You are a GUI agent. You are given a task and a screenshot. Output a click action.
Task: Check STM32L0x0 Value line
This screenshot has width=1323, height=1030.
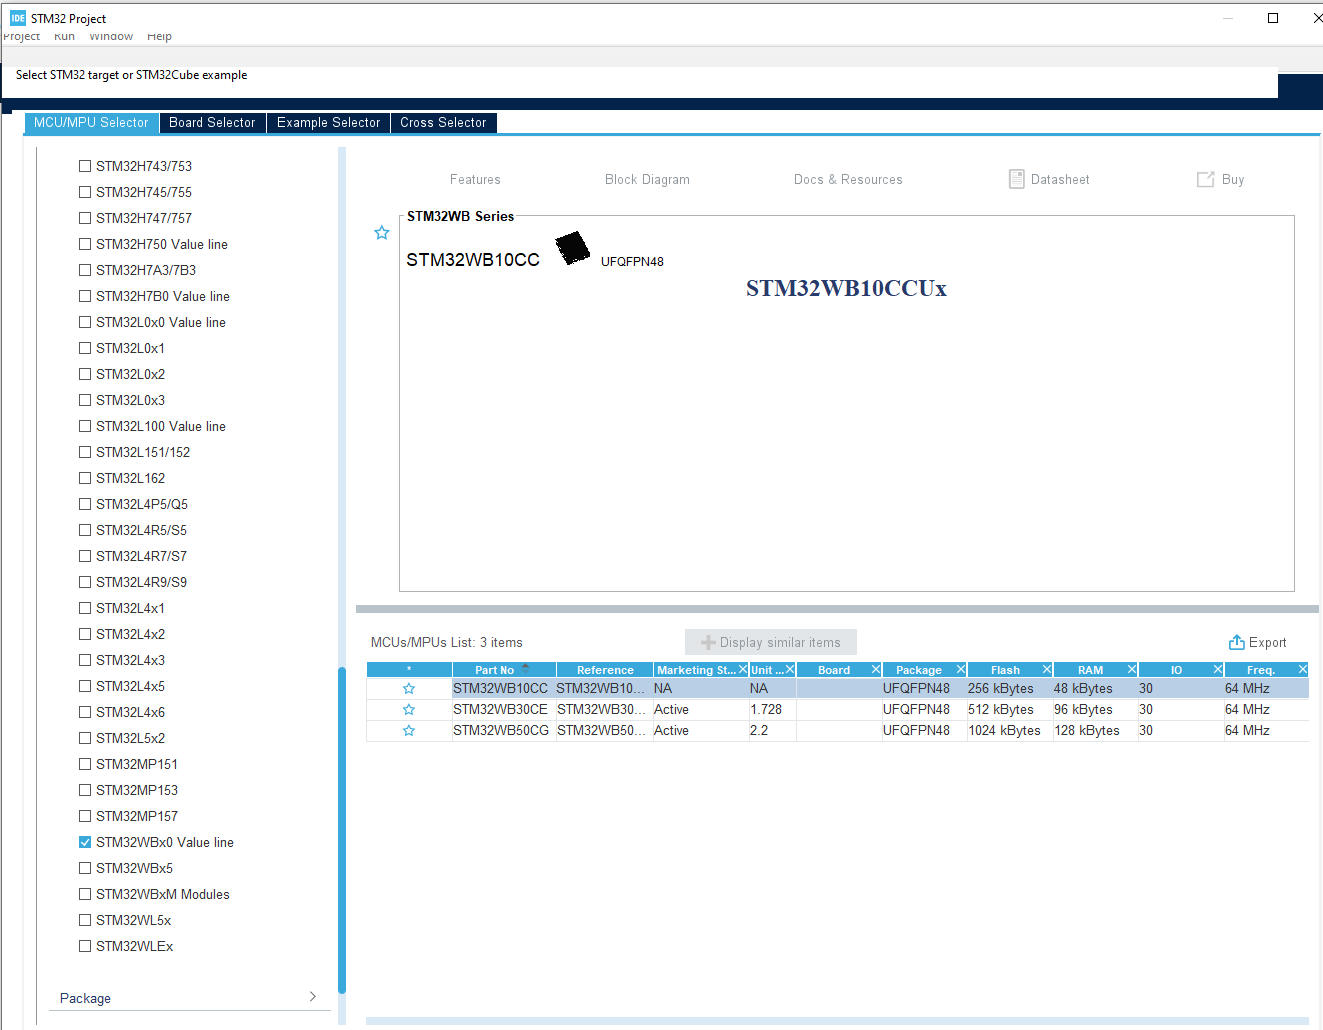pyautogui.click(x=85, y=322)
